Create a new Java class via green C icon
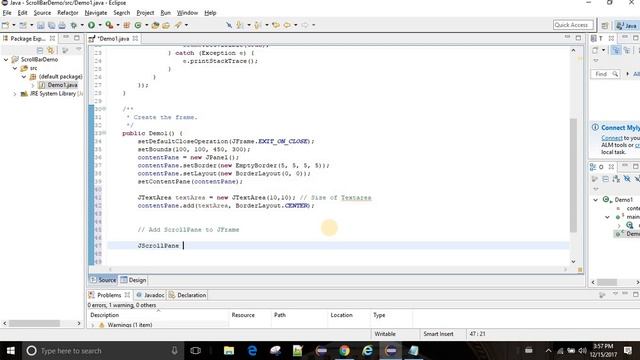Screen dimensions: 640x360 (x=138, y=25)
